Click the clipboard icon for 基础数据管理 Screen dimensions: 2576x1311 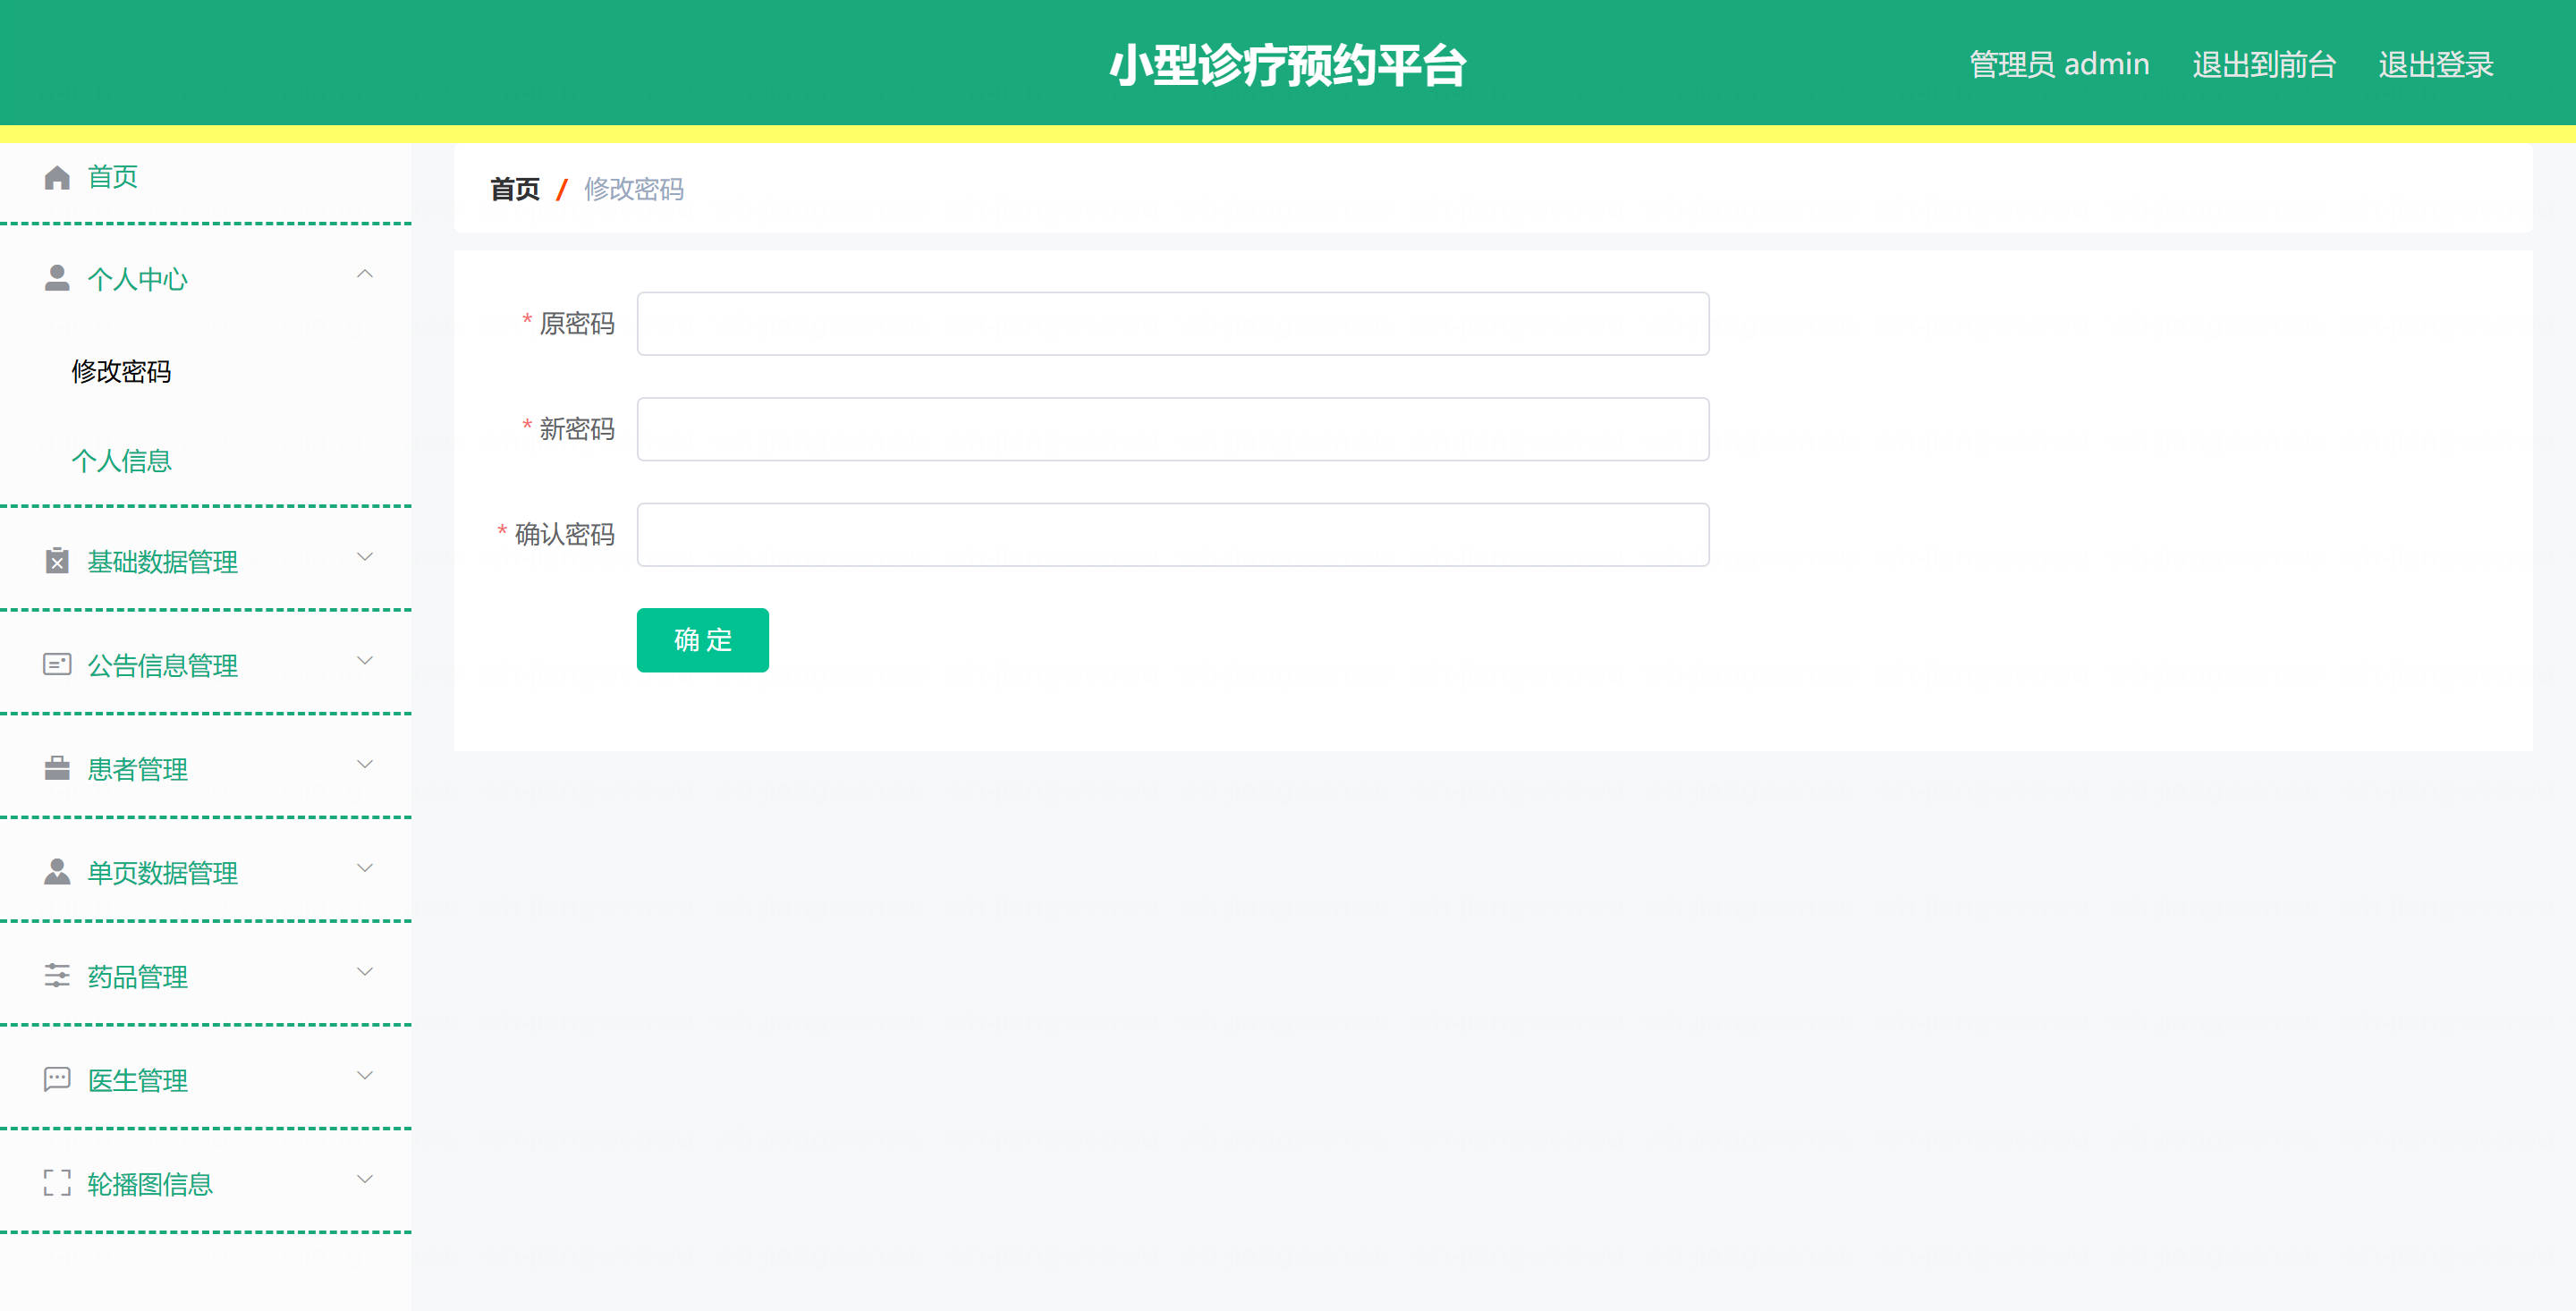click(57, 561)
